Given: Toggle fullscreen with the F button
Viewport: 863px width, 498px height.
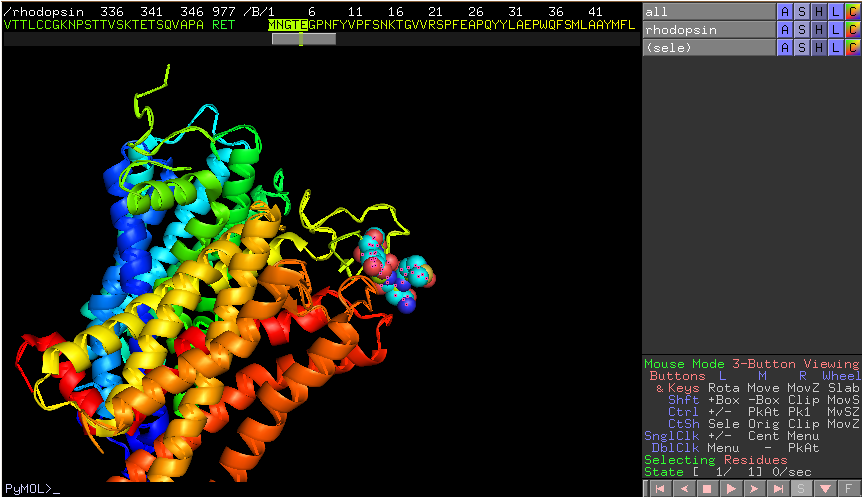Looking at the screenshot, I should [x=849, y=489].
